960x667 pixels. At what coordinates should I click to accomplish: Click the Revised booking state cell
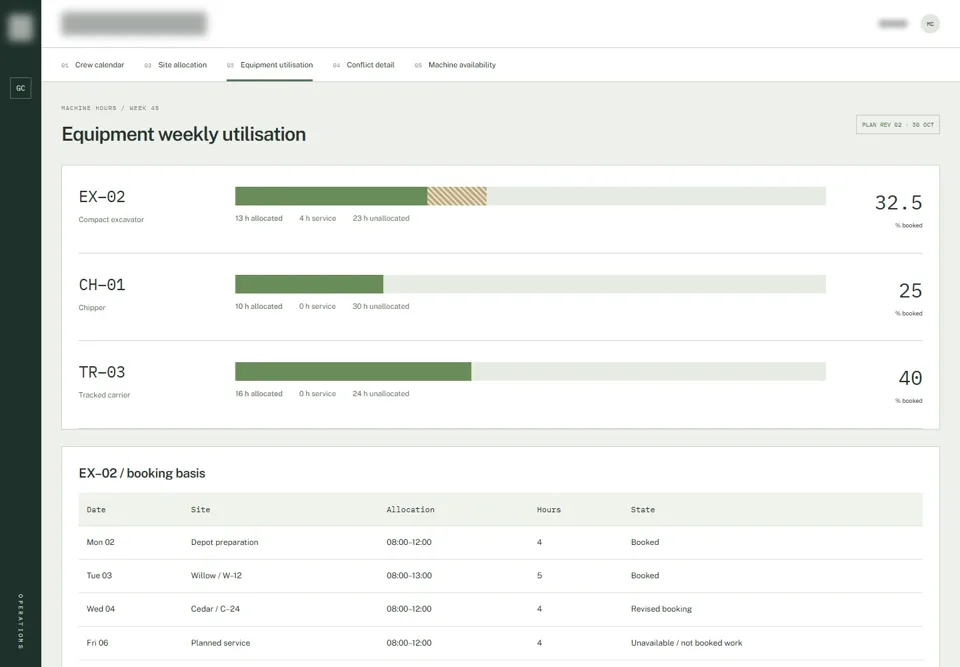[661, 609]
